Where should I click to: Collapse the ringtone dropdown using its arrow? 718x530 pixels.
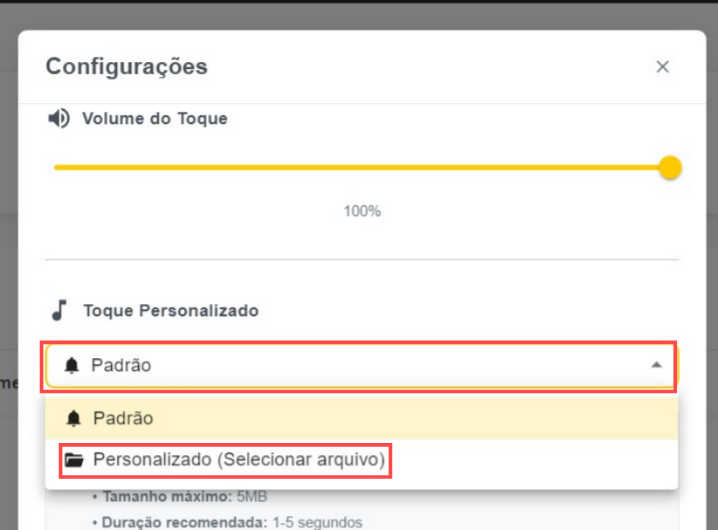(656, 366)
